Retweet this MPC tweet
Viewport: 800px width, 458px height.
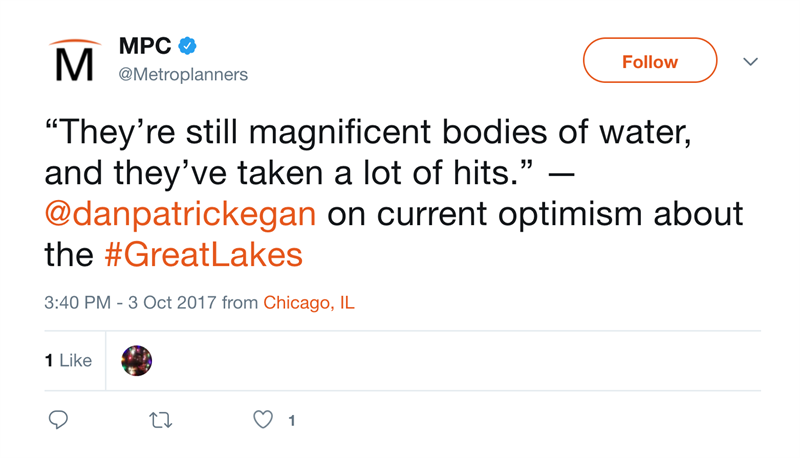[x=160, y=420]
